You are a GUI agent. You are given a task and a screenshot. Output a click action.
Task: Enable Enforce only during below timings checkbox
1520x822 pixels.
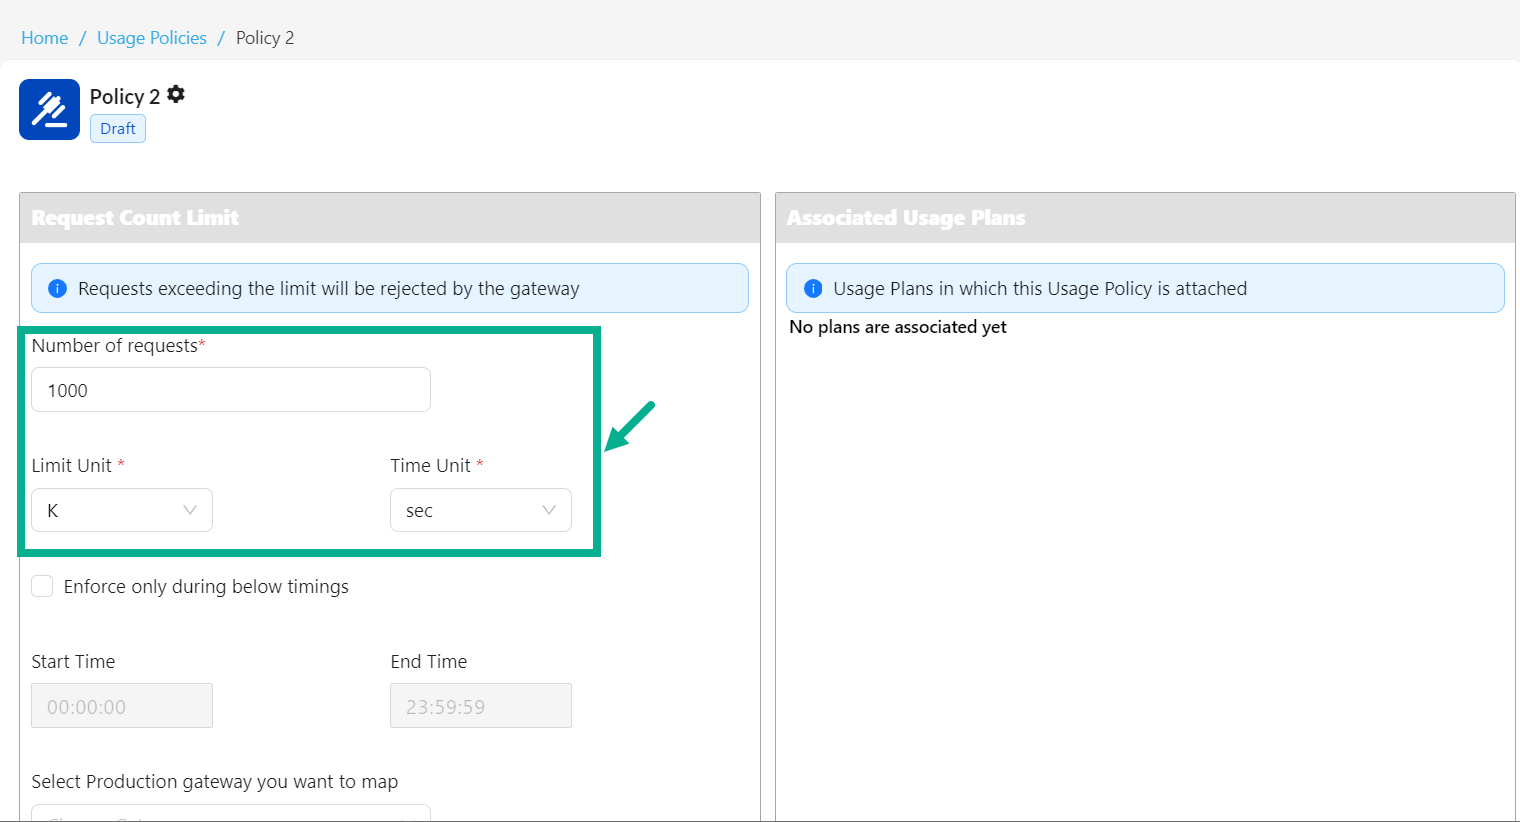pos(42,586)
